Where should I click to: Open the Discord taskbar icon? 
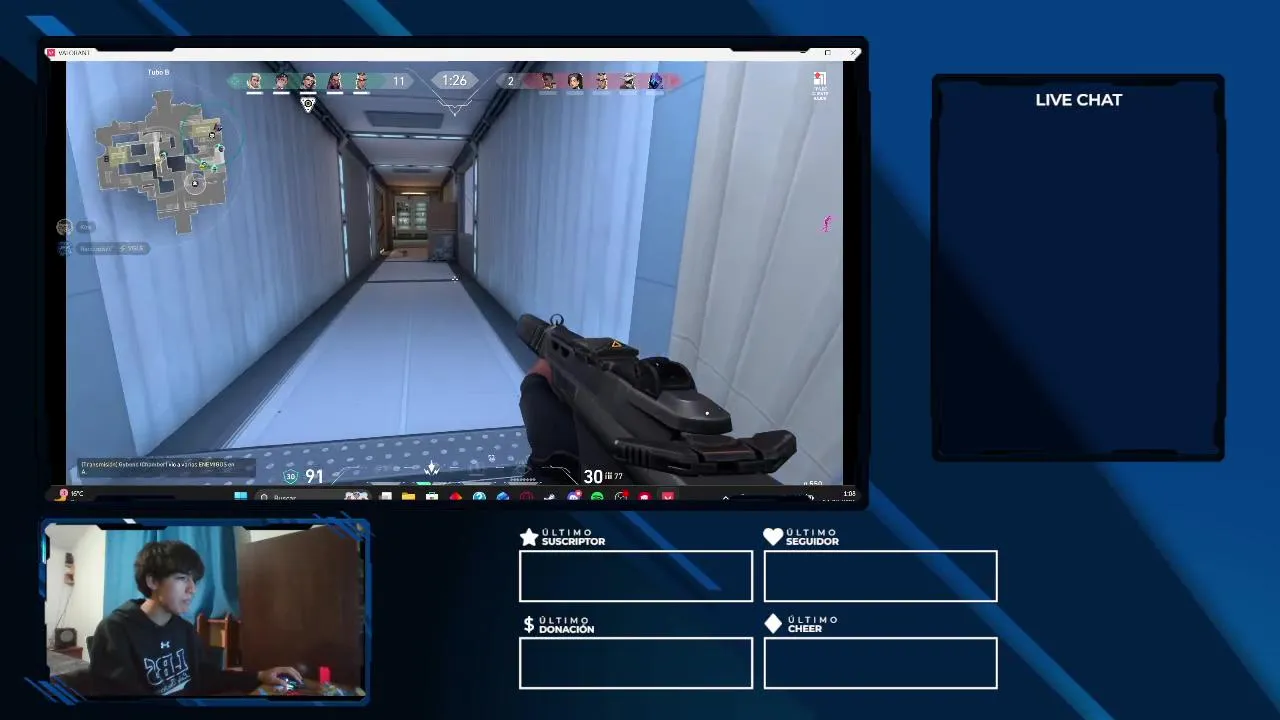click(x=574, y=496)
